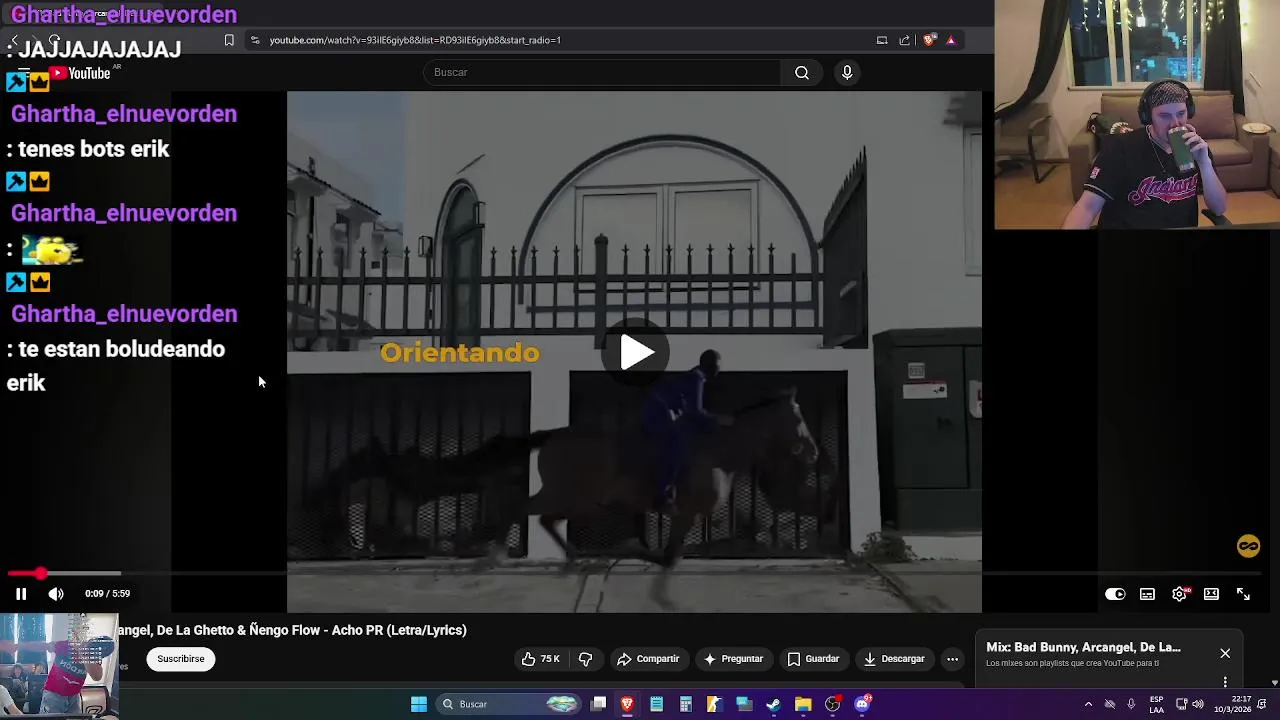Open the system volume control
The height and width of the screenshot is (720, 1280).
click(1198, 704)
